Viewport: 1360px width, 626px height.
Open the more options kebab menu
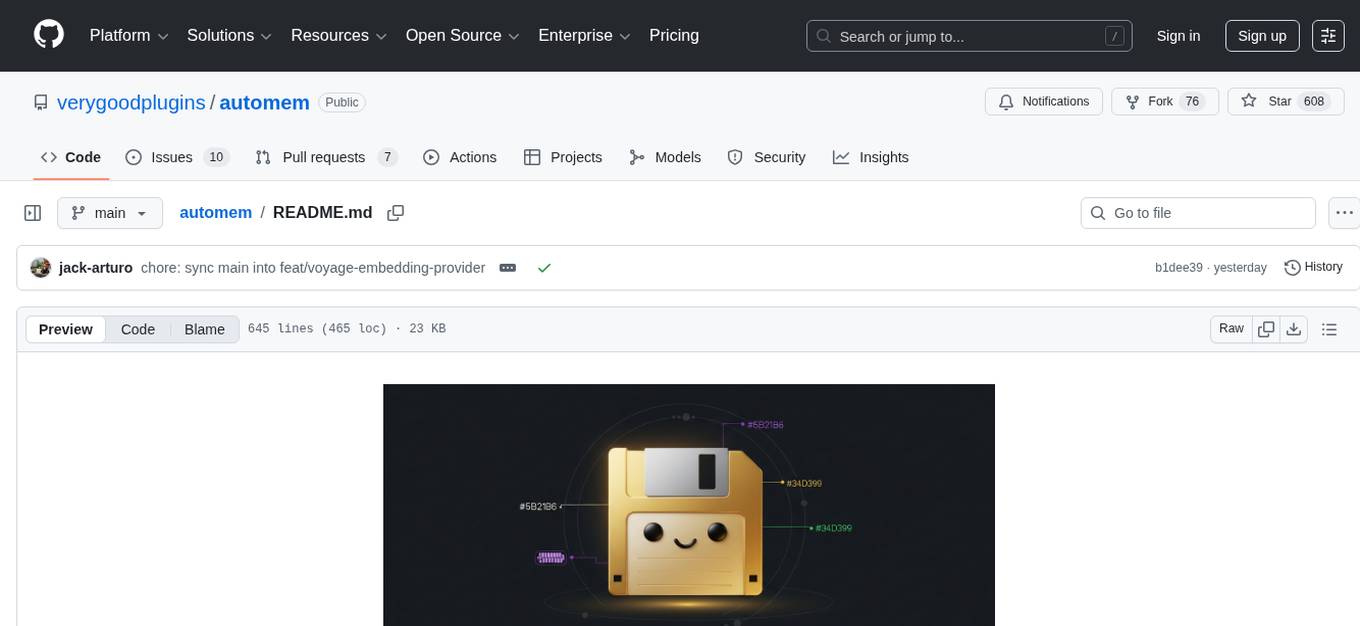pos(1344,212)
